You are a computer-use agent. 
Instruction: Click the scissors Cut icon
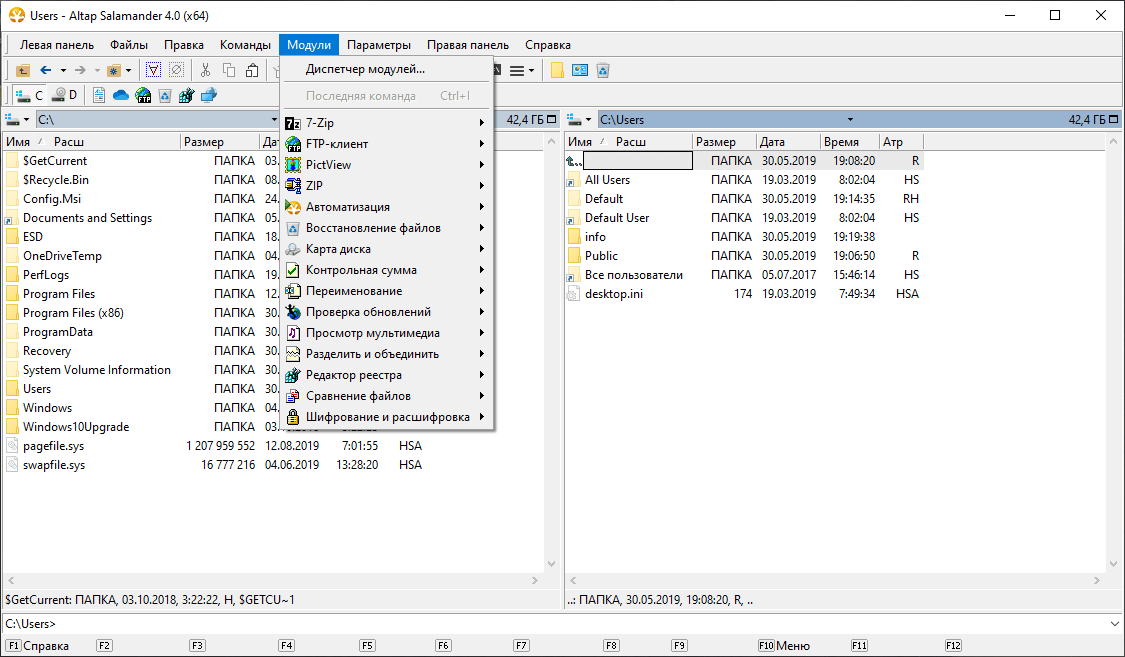205,70
